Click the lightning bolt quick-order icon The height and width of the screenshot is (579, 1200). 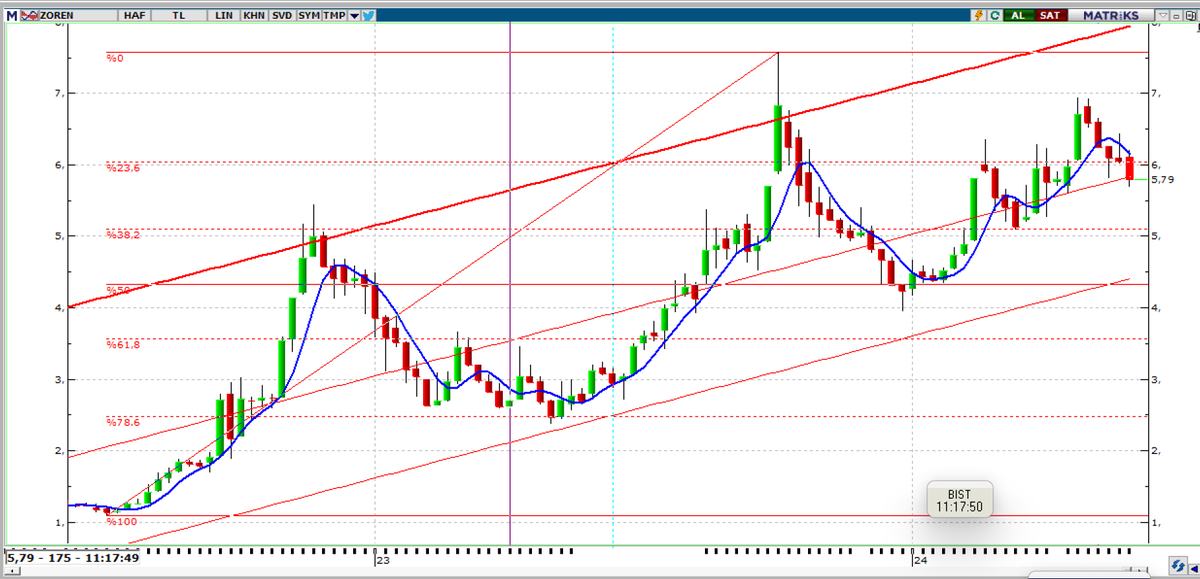click(x=980, y=15)
